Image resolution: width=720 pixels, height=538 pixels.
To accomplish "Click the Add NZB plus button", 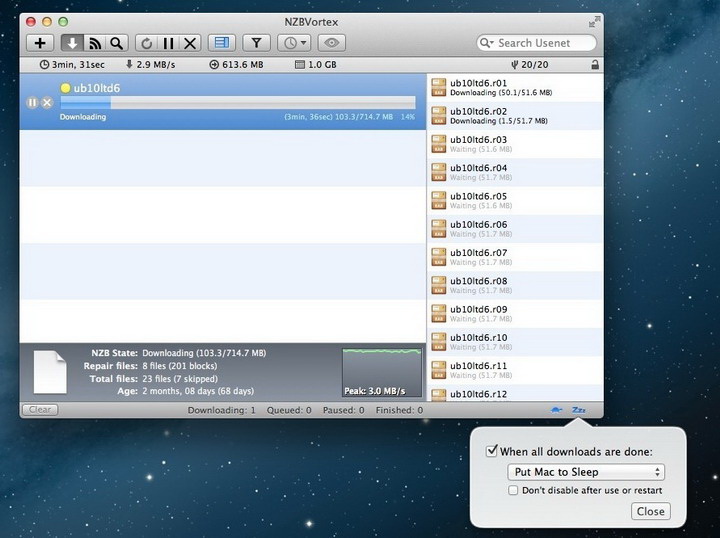I will tap(40, 43).
